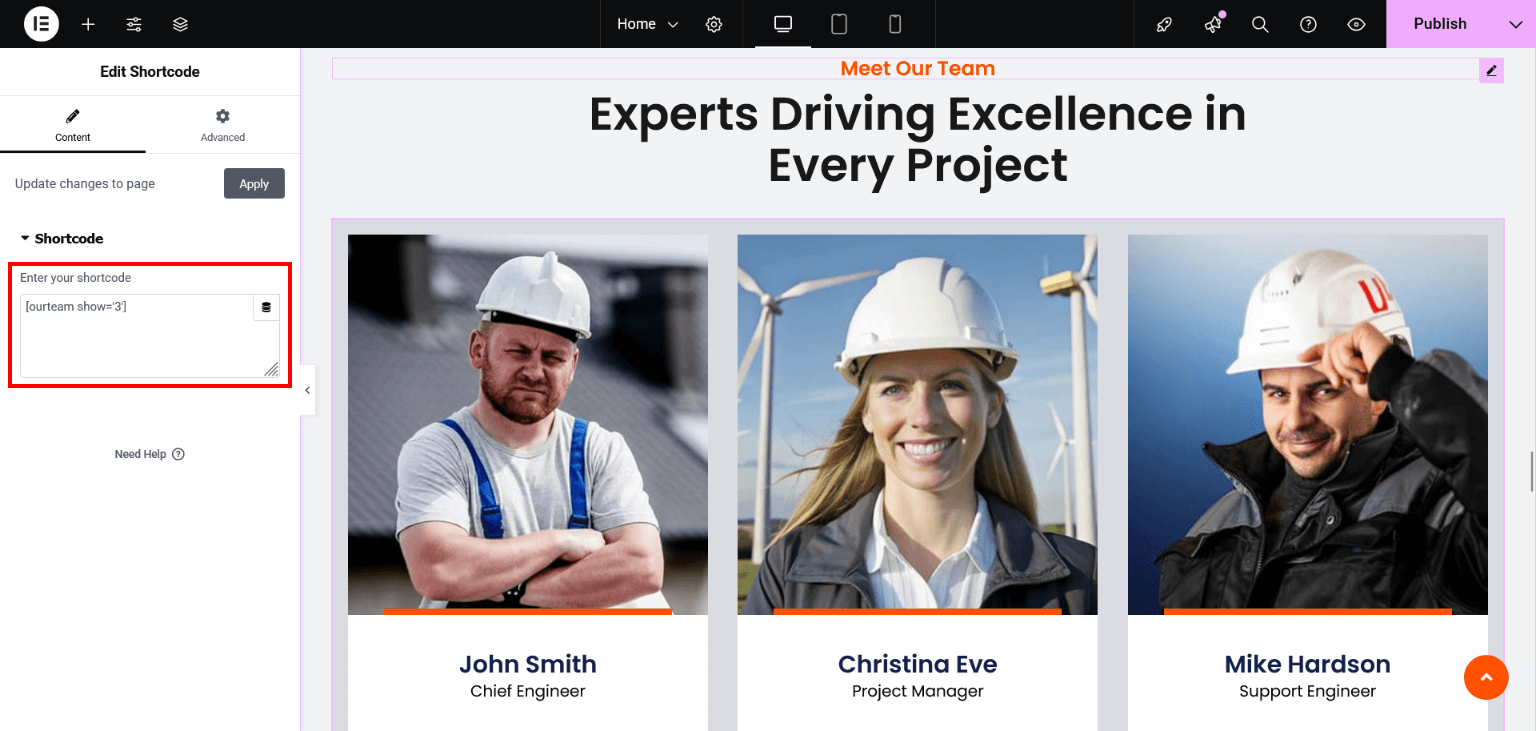Open the Home page dropdown
Image resolution: width=1536 pixels, height=731 pixels.
click(x=647, y=24)
